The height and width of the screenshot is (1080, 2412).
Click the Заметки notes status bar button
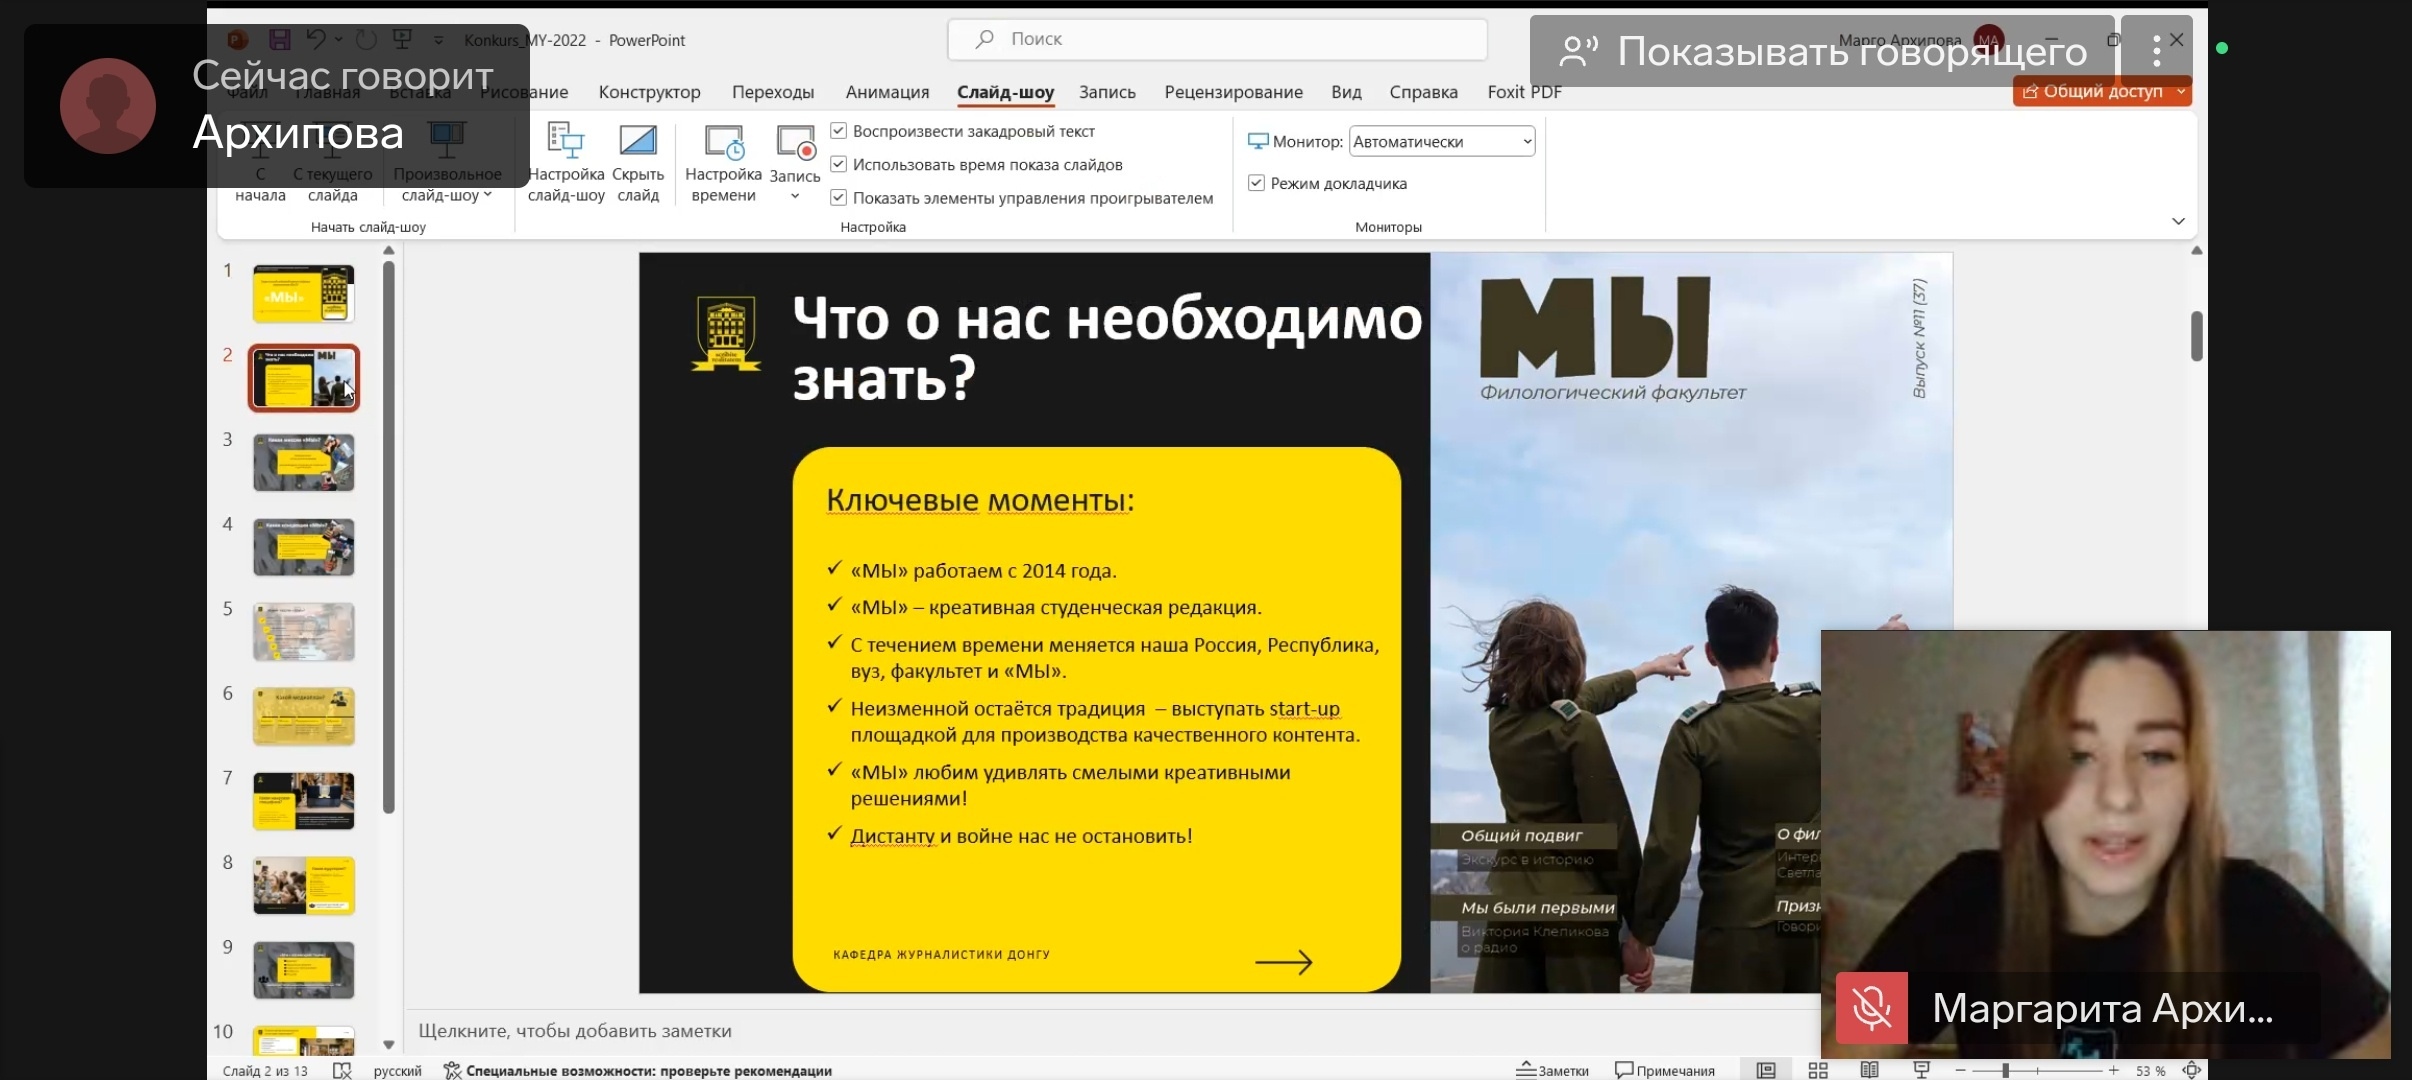[1552, 1070]
